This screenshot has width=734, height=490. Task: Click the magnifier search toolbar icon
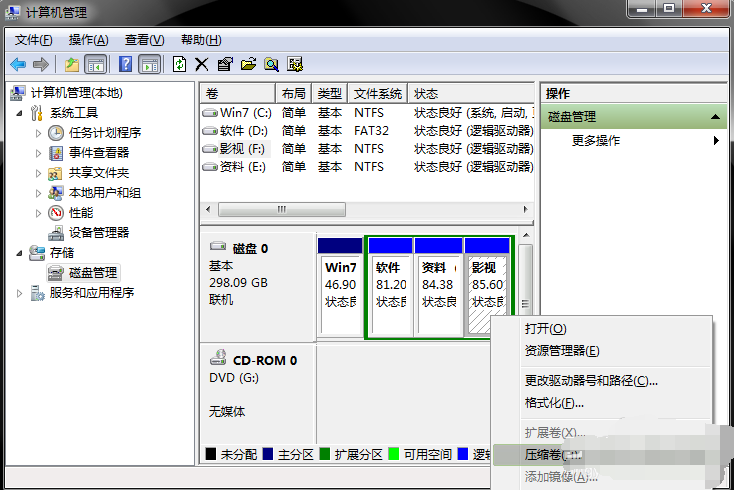[x=271, y=64]
